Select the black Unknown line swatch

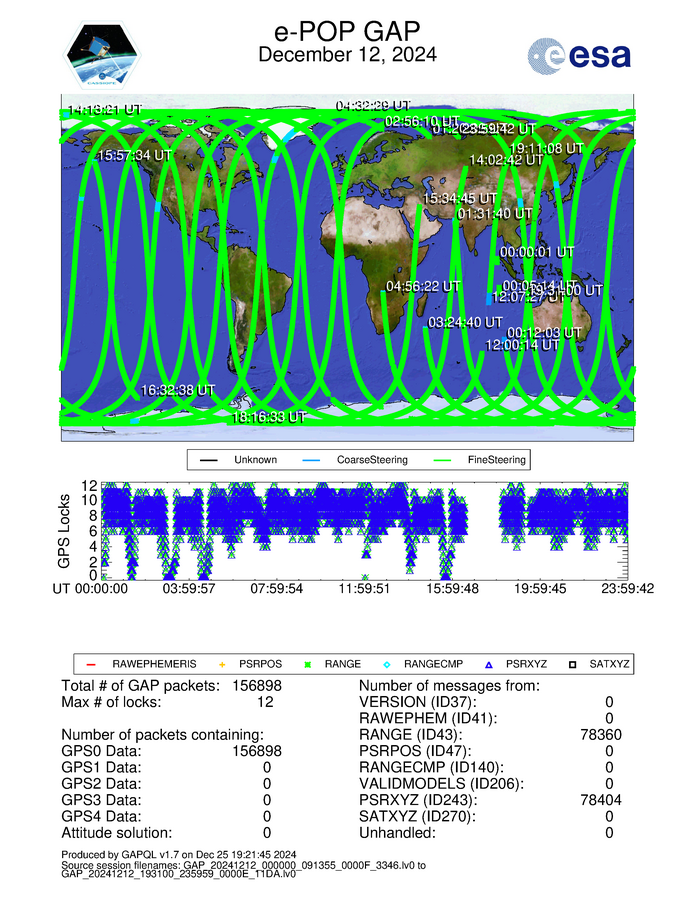click(209, 461)
